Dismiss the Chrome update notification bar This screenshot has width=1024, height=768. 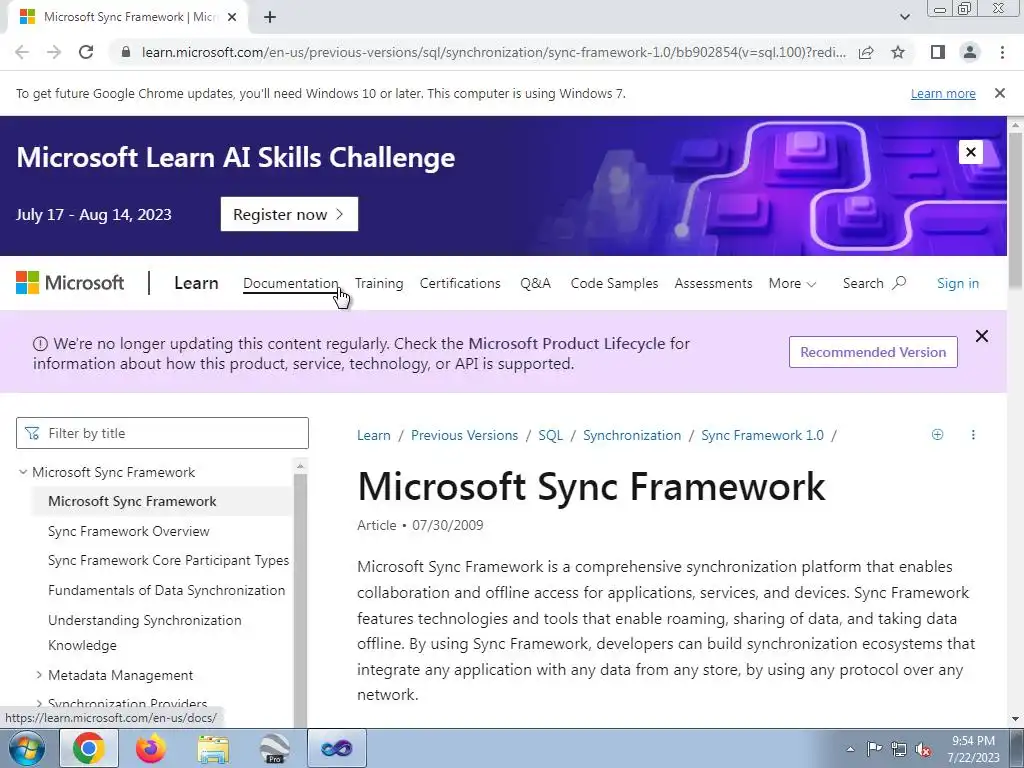click(x=999, y=93)
